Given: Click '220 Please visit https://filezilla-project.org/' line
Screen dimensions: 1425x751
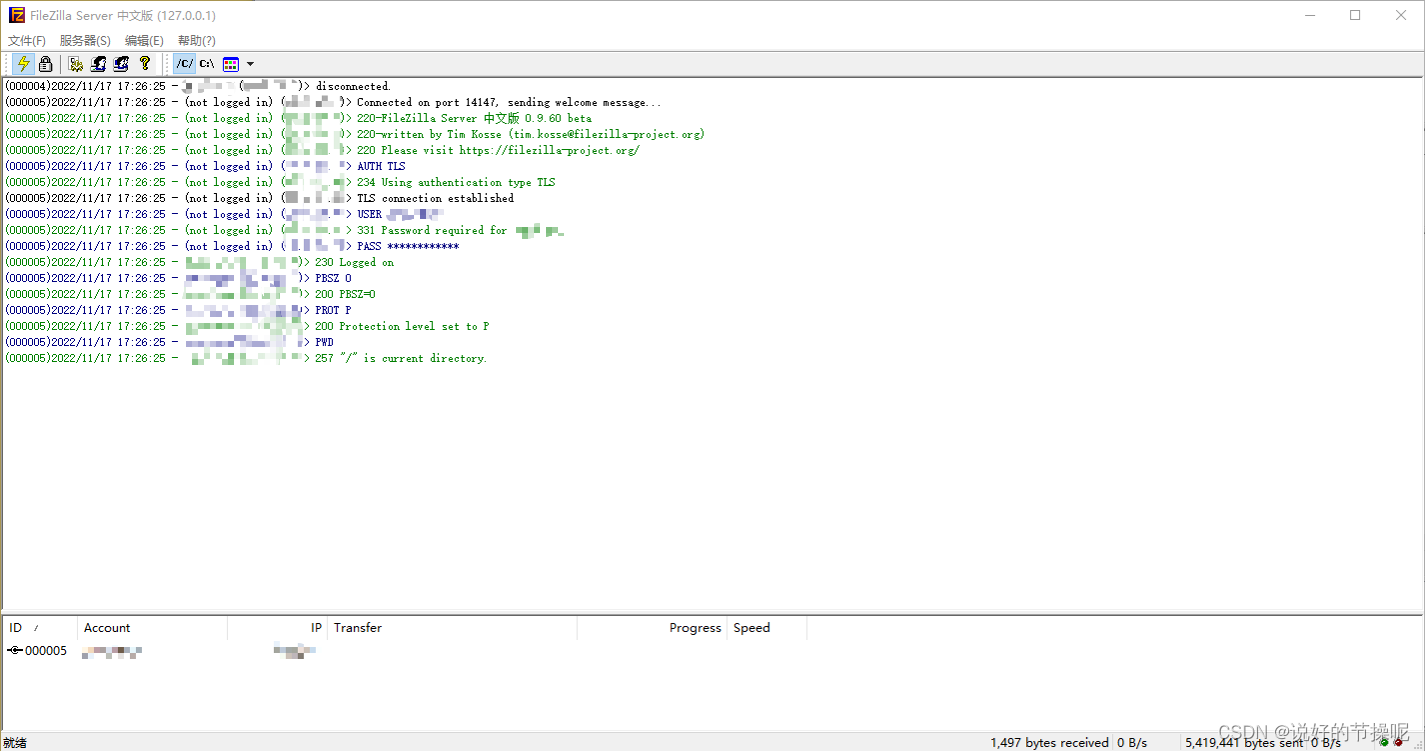Looking at the screenshot, I should click(x=322, y=150).
